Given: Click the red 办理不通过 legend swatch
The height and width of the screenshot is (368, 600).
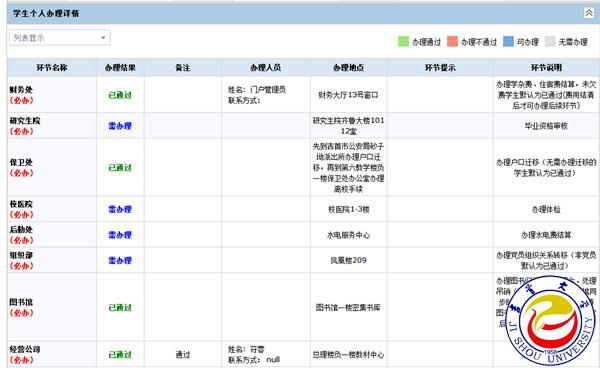Looking at the screenshot, I should tap(452, 41).
